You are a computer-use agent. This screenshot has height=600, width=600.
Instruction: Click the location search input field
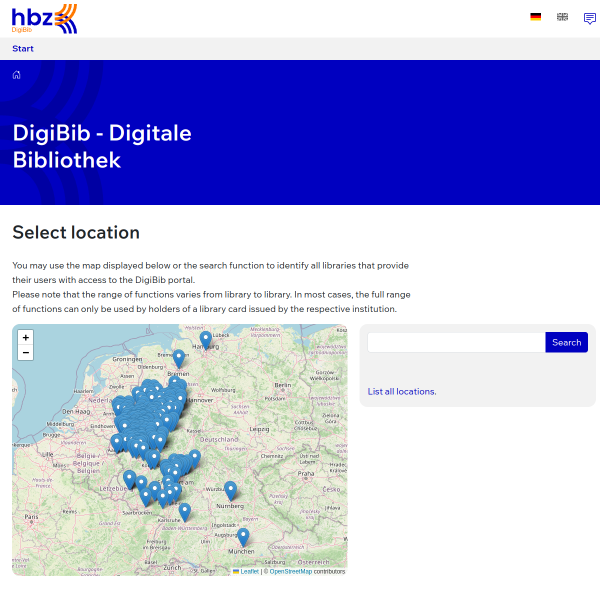(456, 342)
